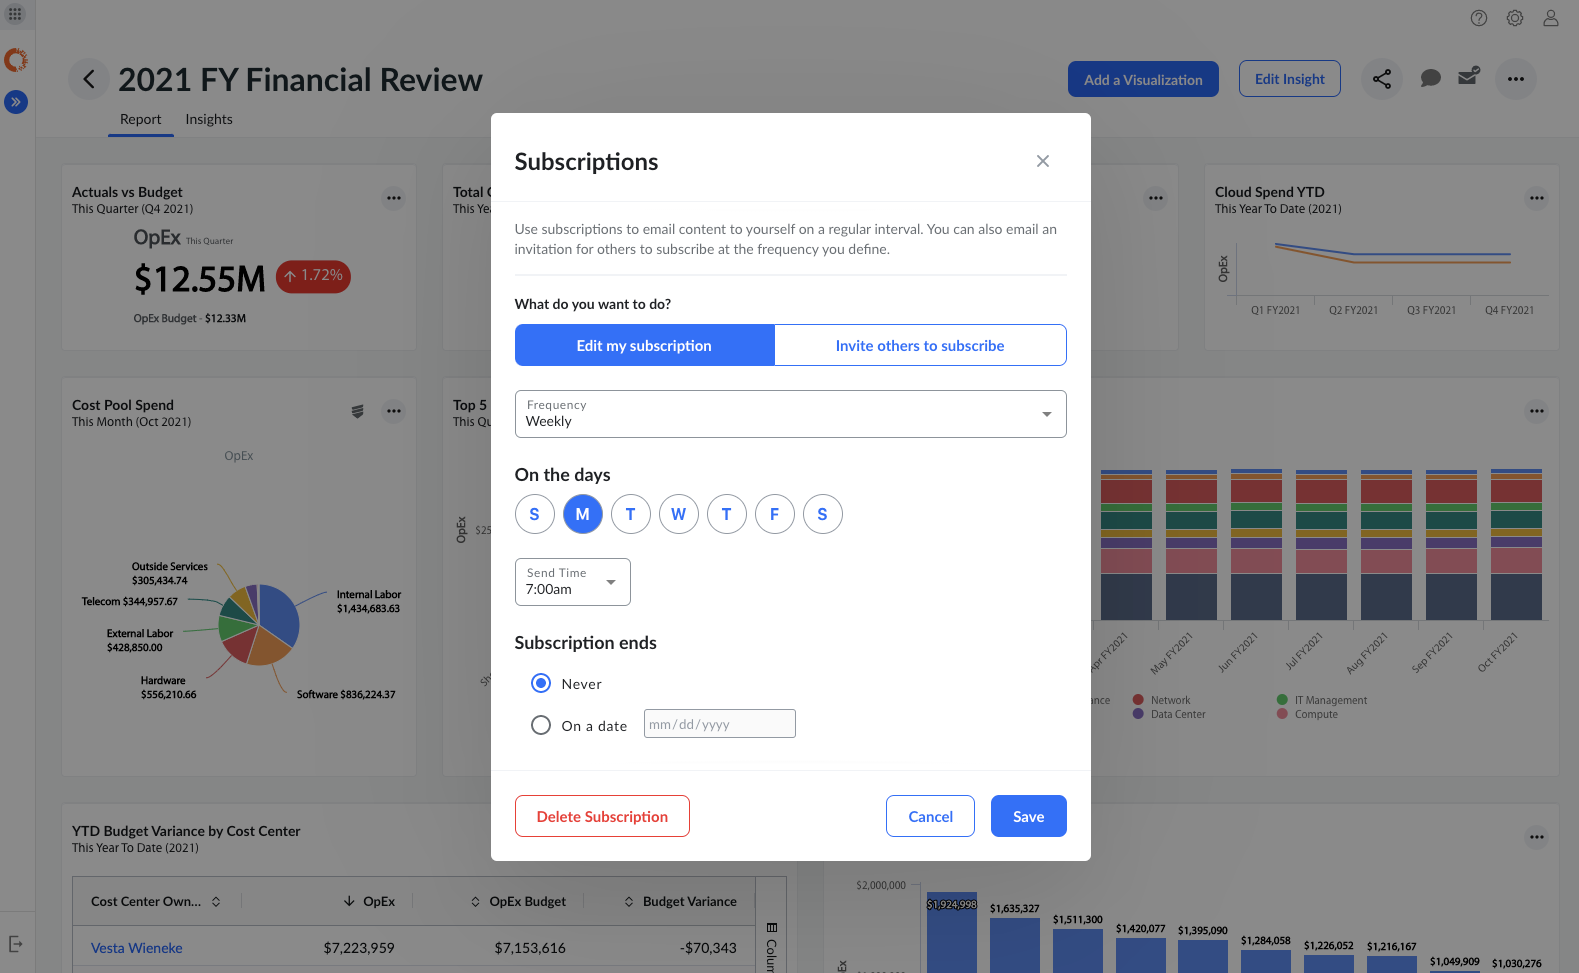Open the settings gear icon
The height and width of the screenshot is (973, 1579).
1515,18
